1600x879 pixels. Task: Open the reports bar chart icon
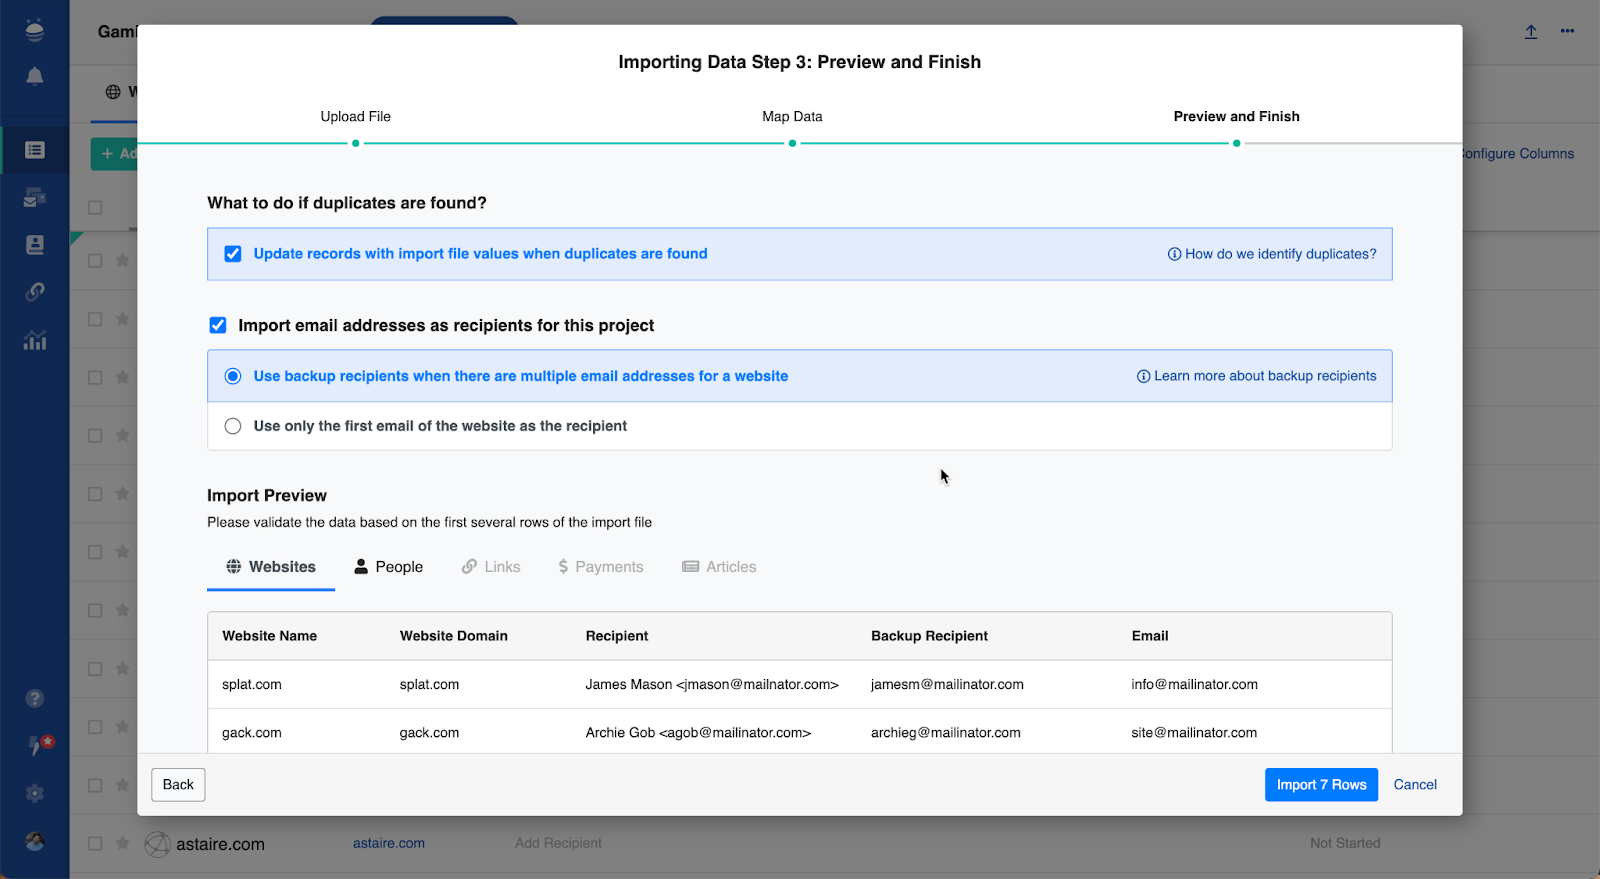pos(34,341)
